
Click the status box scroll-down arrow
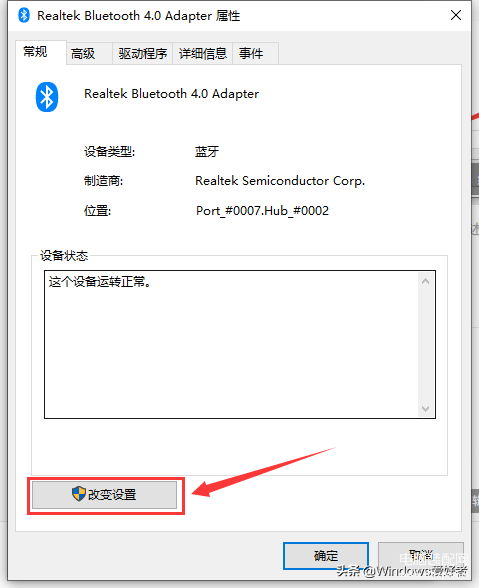click(425, 408)
